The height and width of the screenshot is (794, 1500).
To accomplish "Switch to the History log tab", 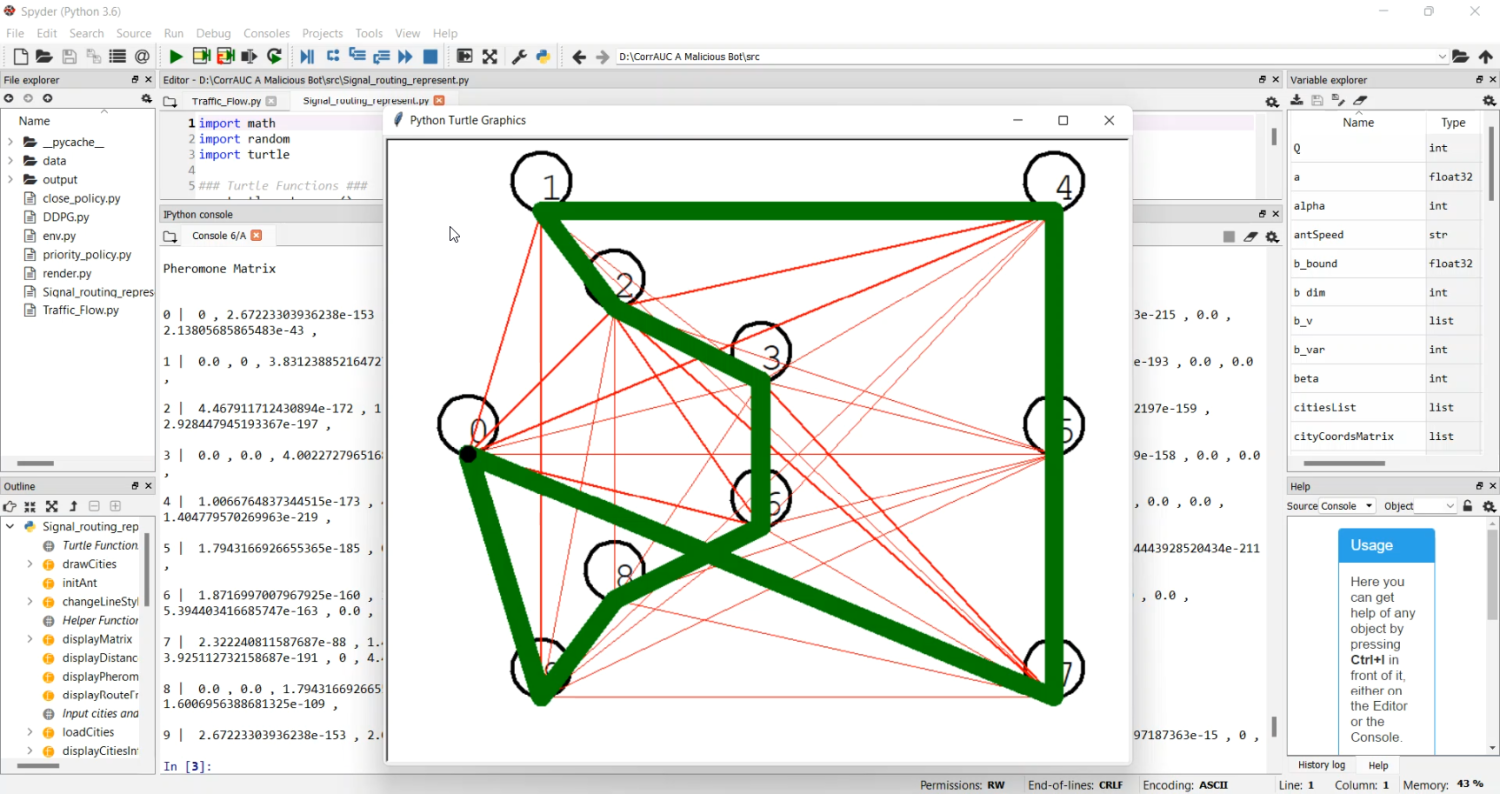I will 1321,765.
